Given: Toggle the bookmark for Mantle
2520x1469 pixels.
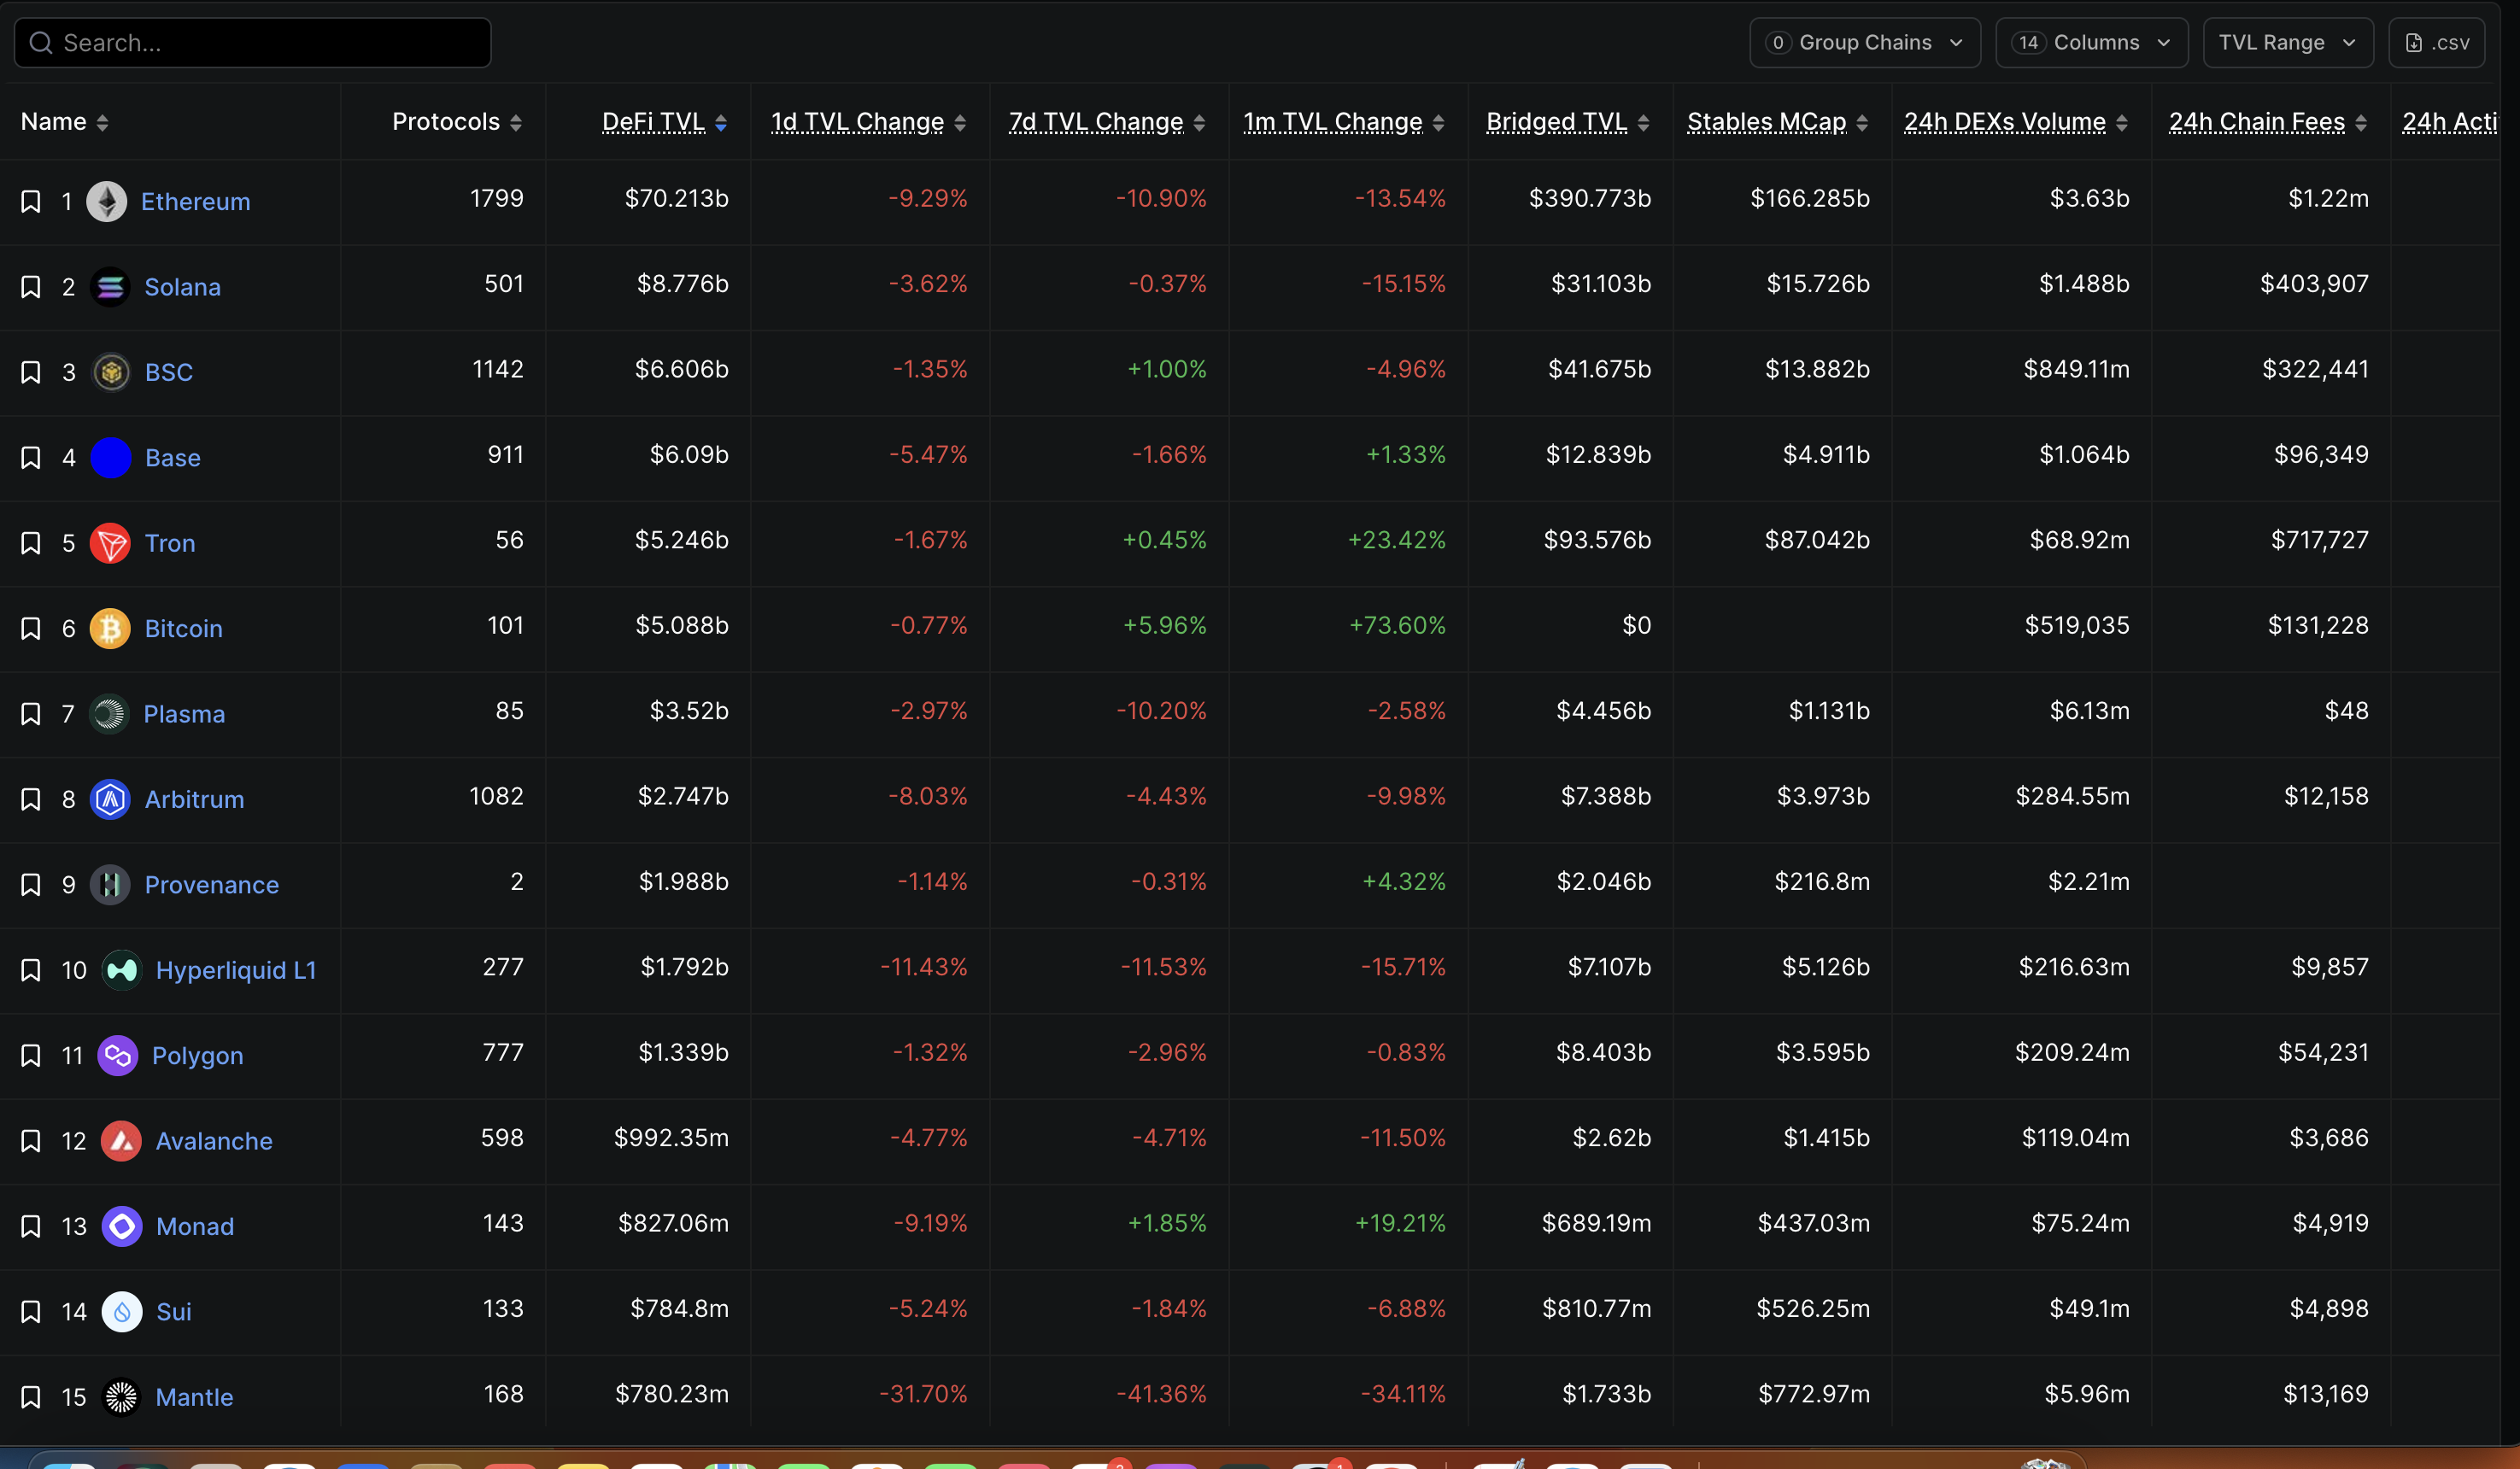Looking at the screenshot, I should click(x=30, y=1397).
